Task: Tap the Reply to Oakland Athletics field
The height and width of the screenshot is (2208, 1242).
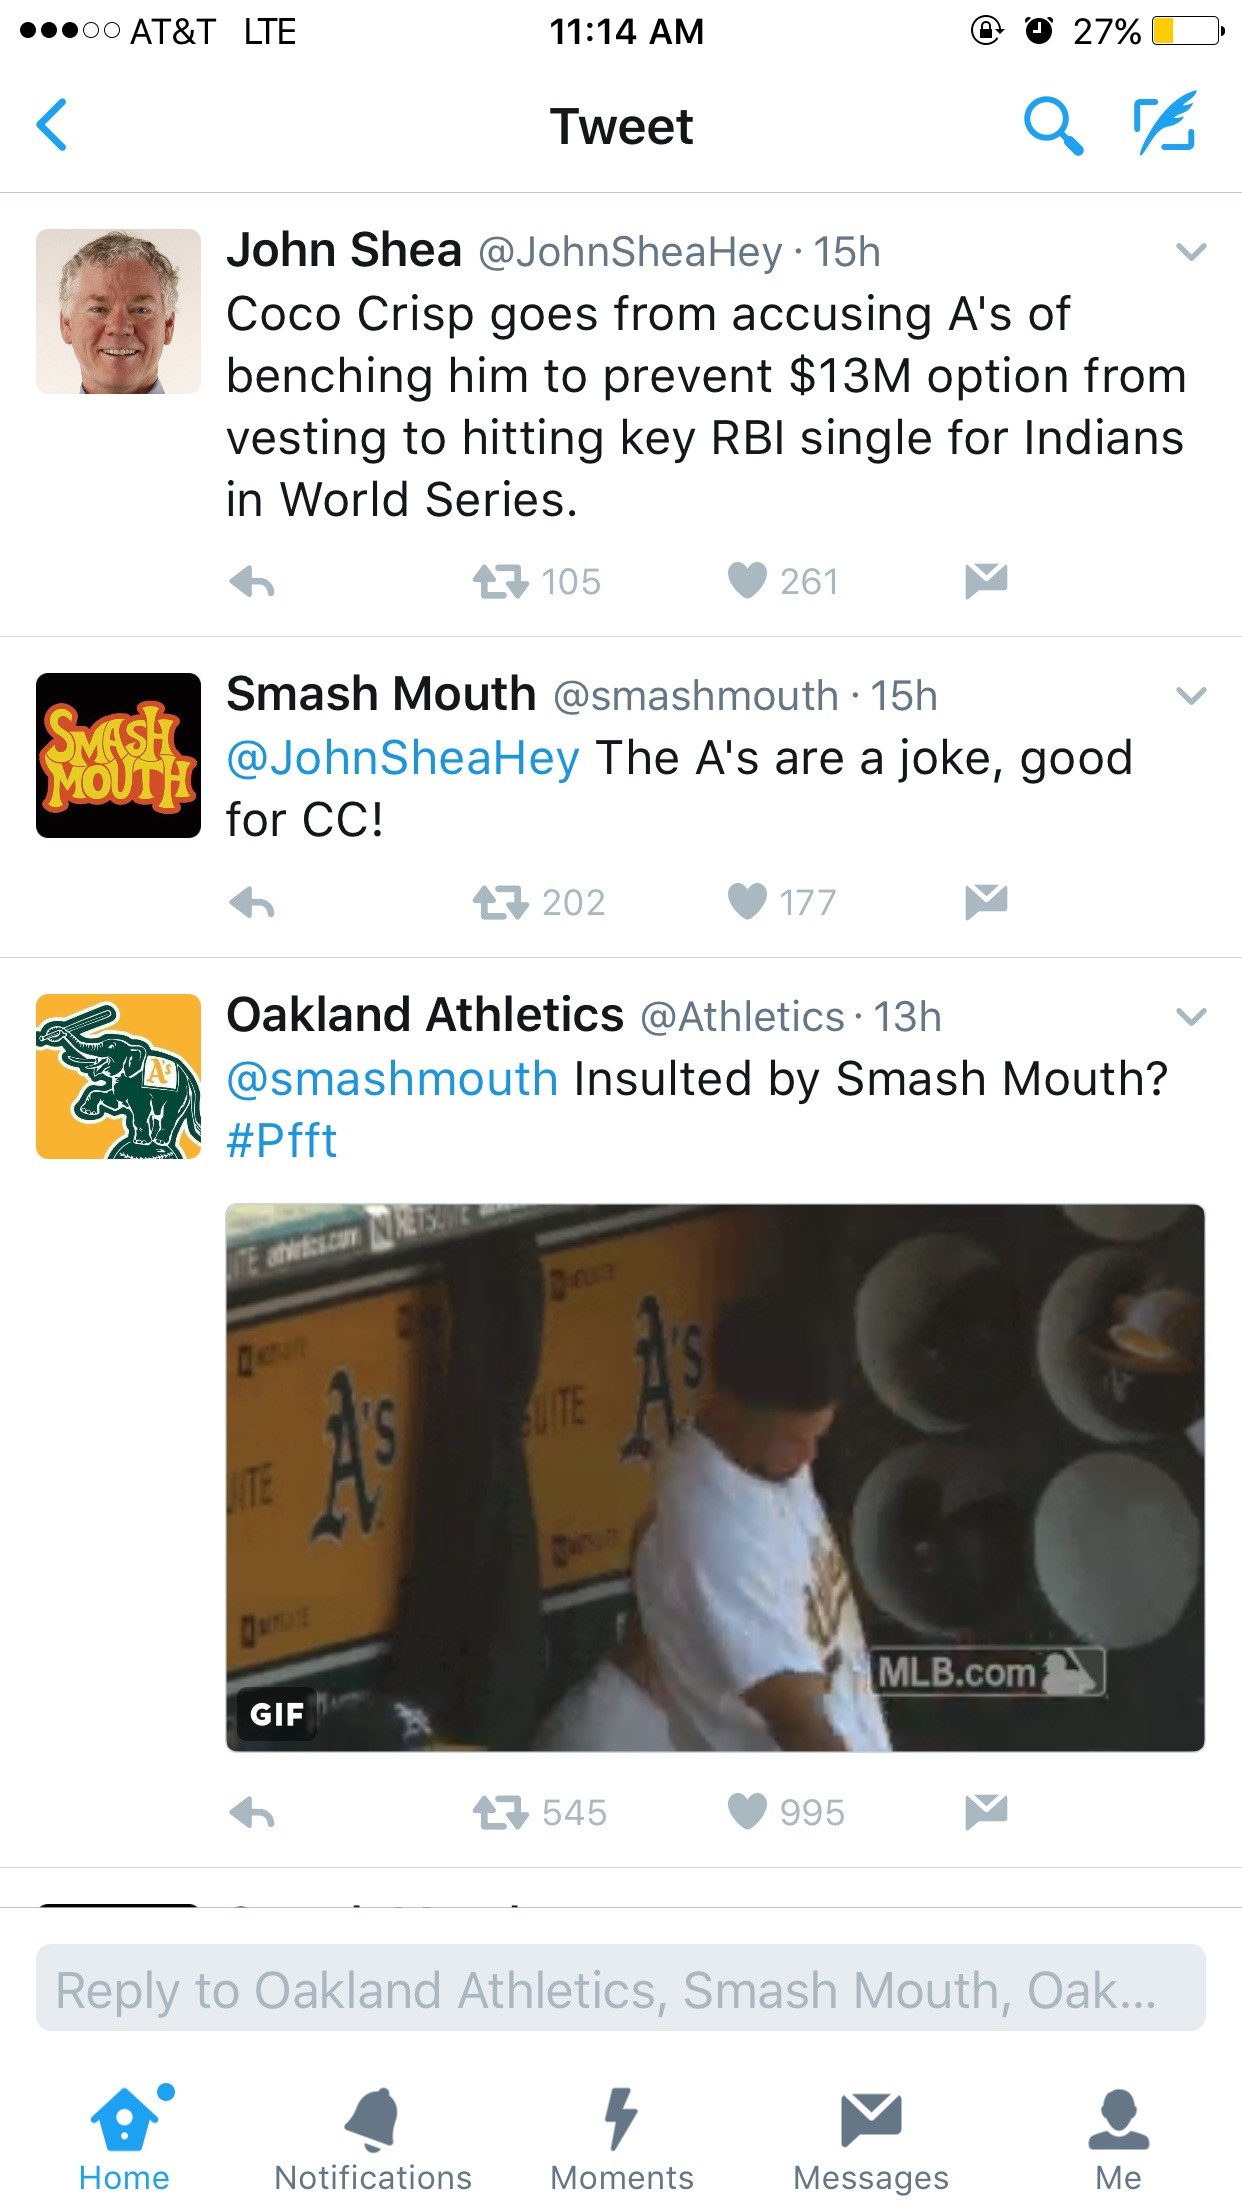Action: [x=621, y=1987]
